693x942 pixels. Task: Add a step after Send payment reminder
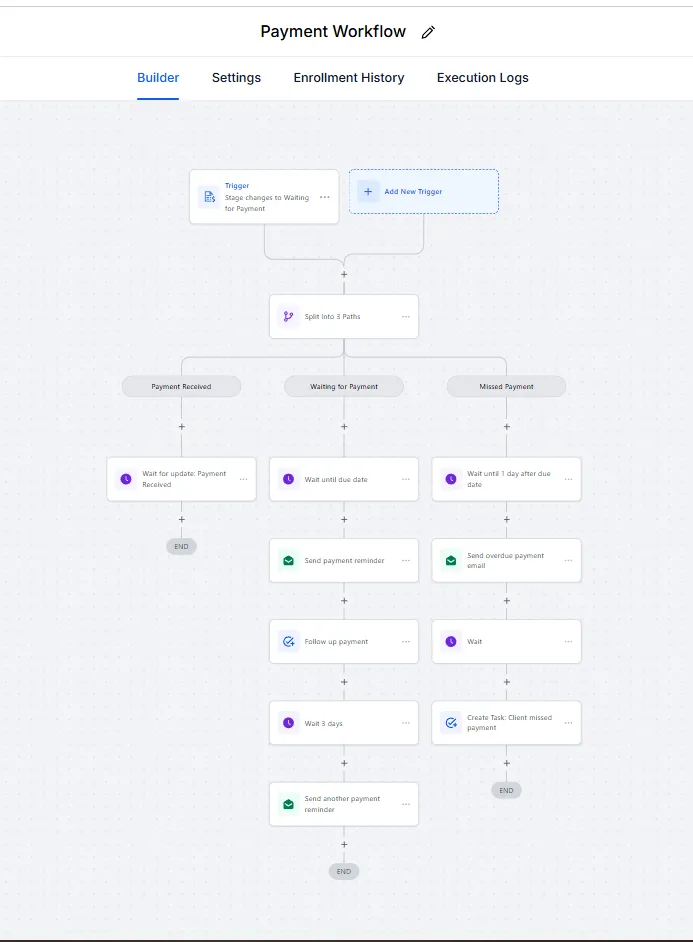coord(344,601)
